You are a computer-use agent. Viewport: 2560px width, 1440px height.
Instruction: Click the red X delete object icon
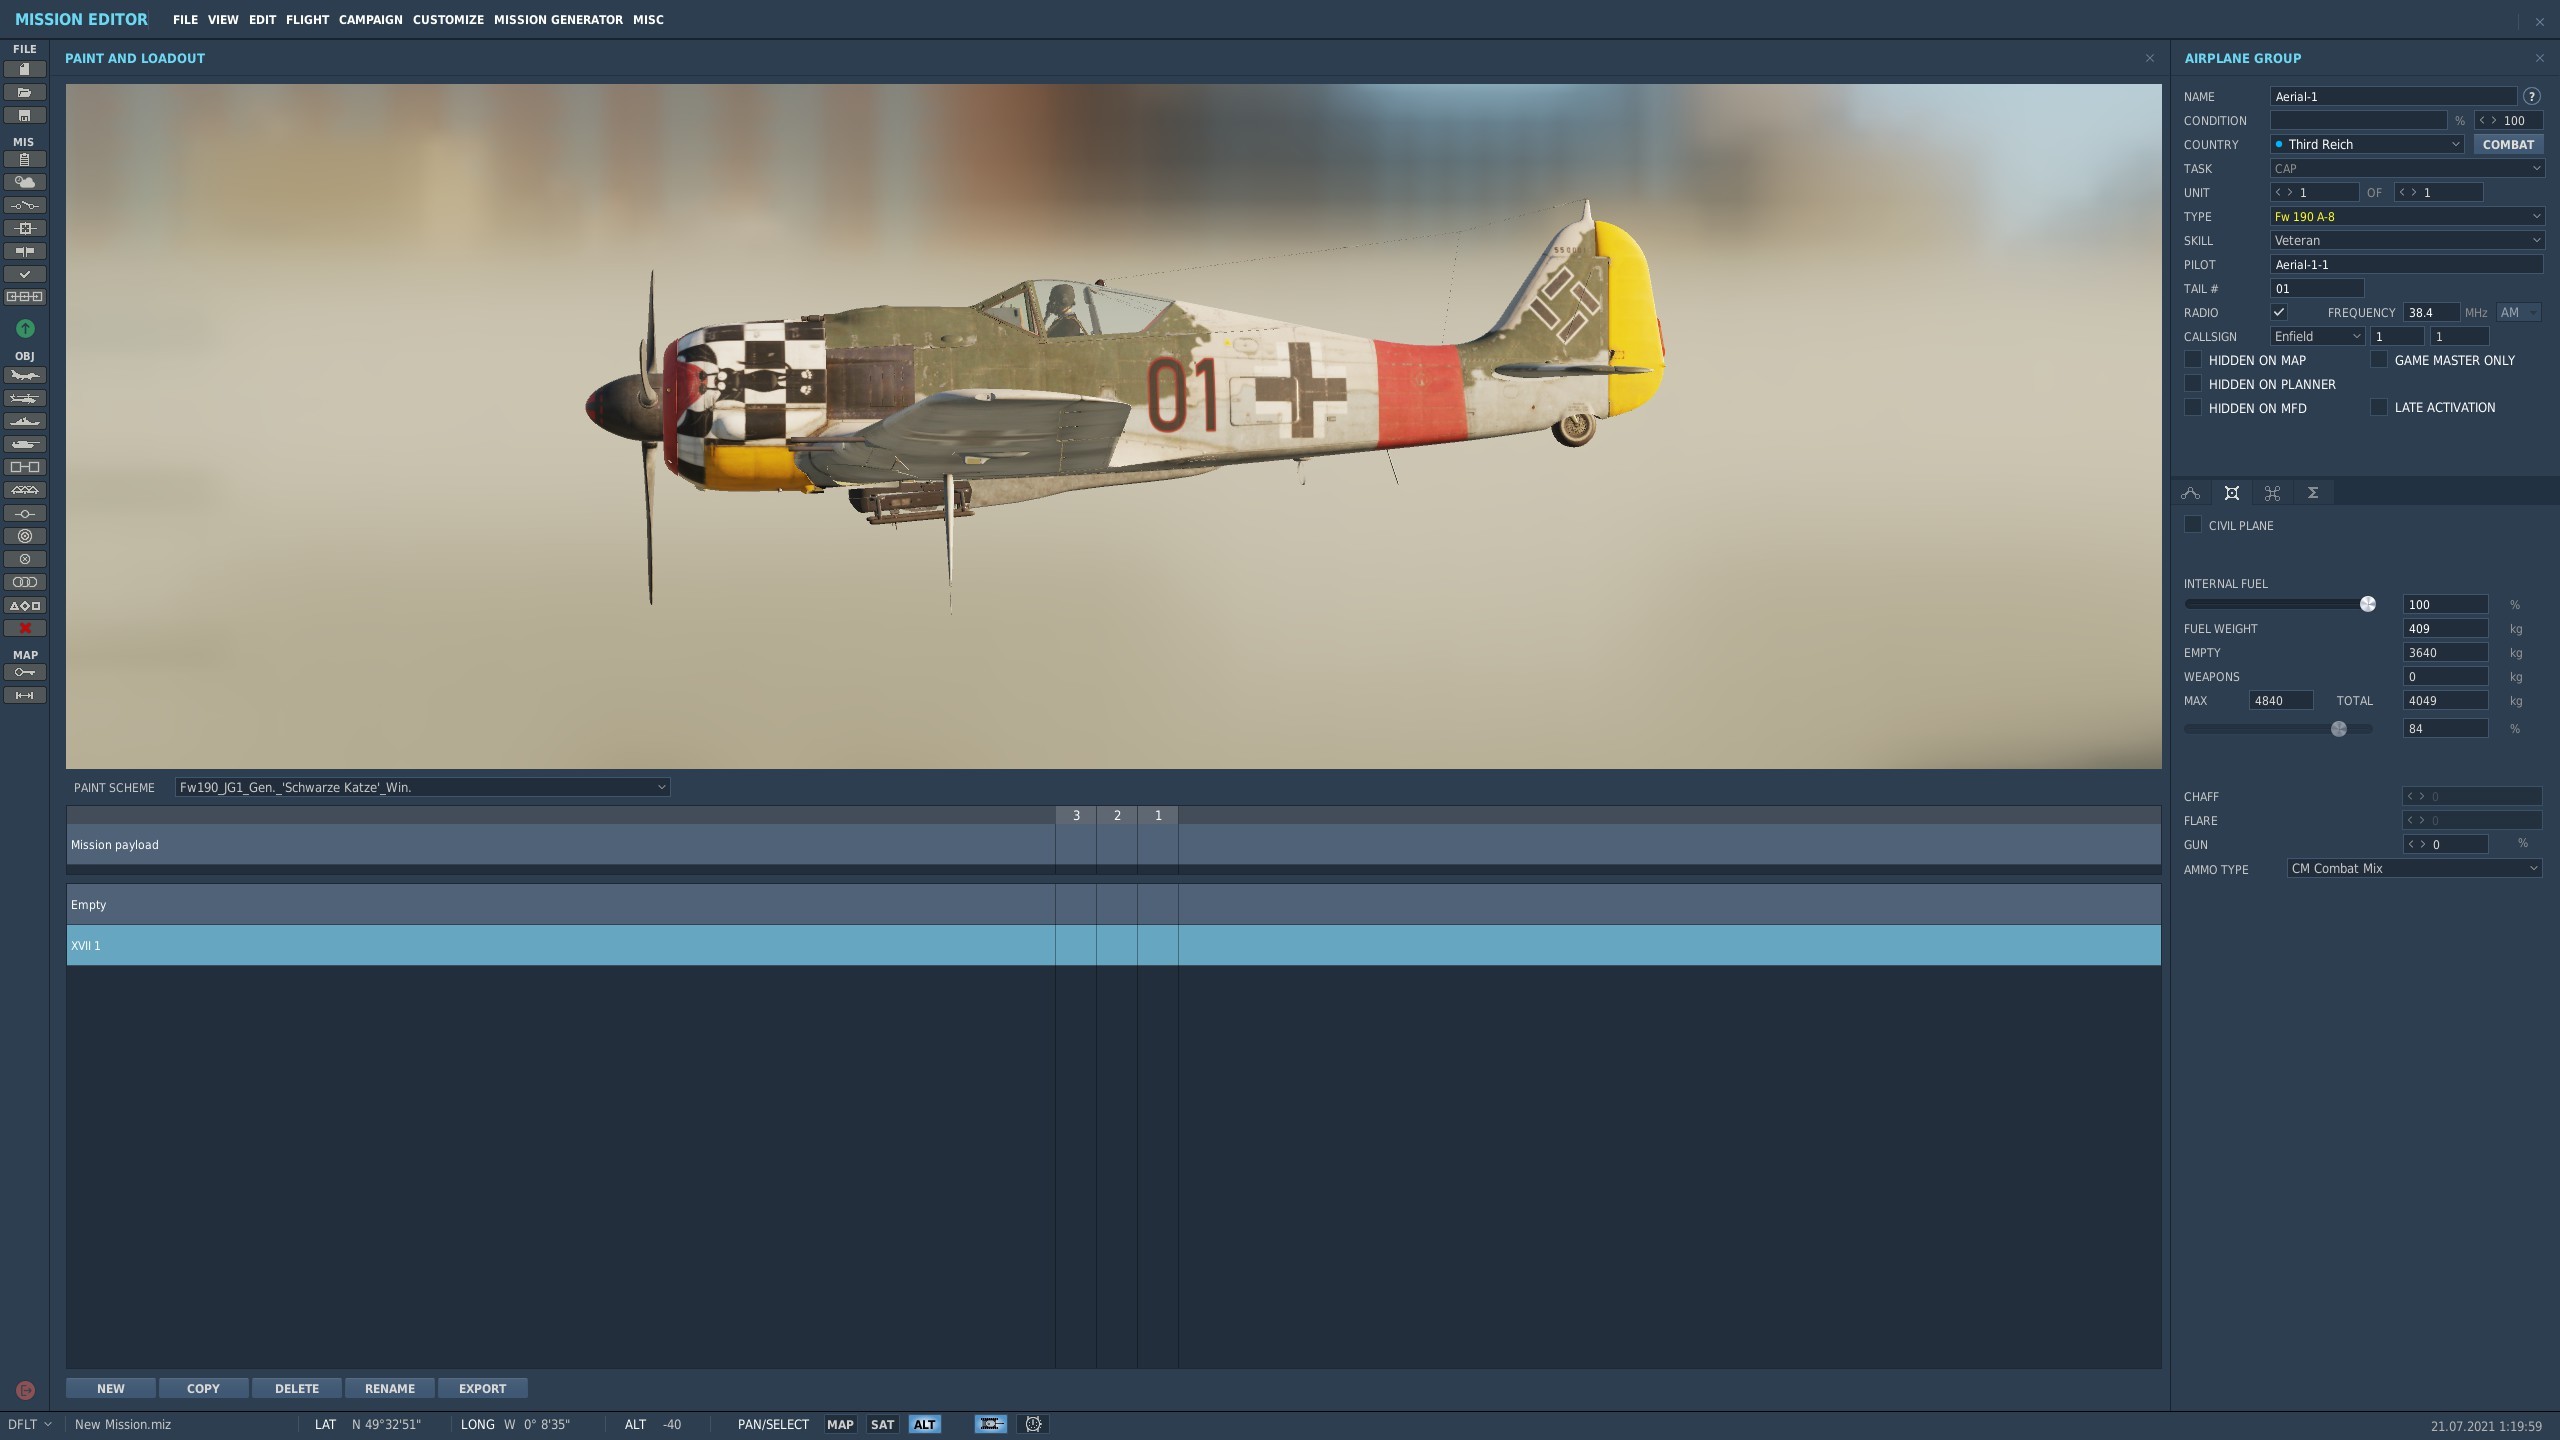pos(25,628)
